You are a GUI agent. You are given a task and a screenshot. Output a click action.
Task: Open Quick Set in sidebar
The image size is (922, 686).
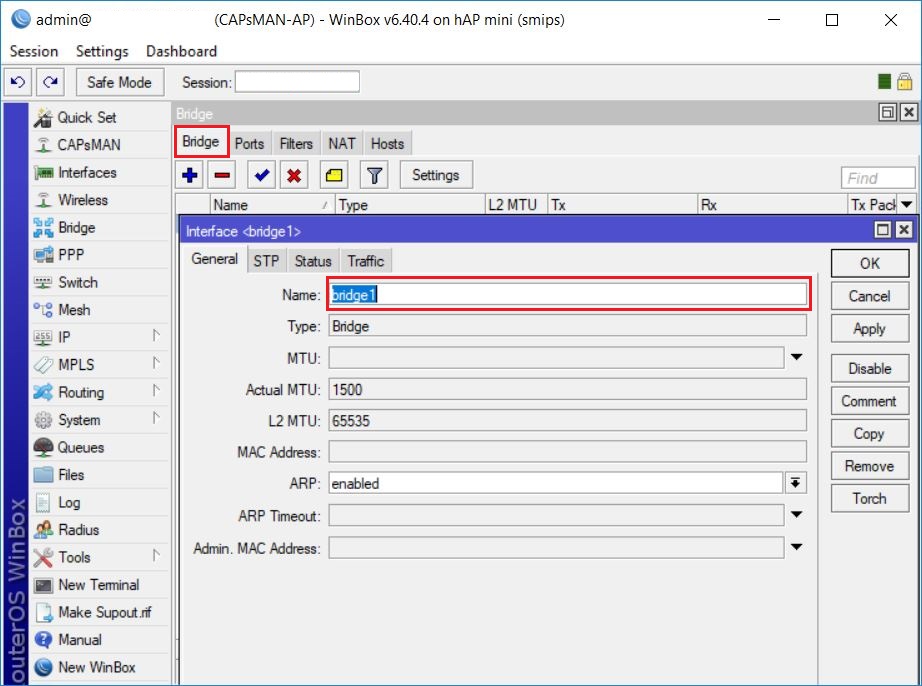(x=99, y=118)
